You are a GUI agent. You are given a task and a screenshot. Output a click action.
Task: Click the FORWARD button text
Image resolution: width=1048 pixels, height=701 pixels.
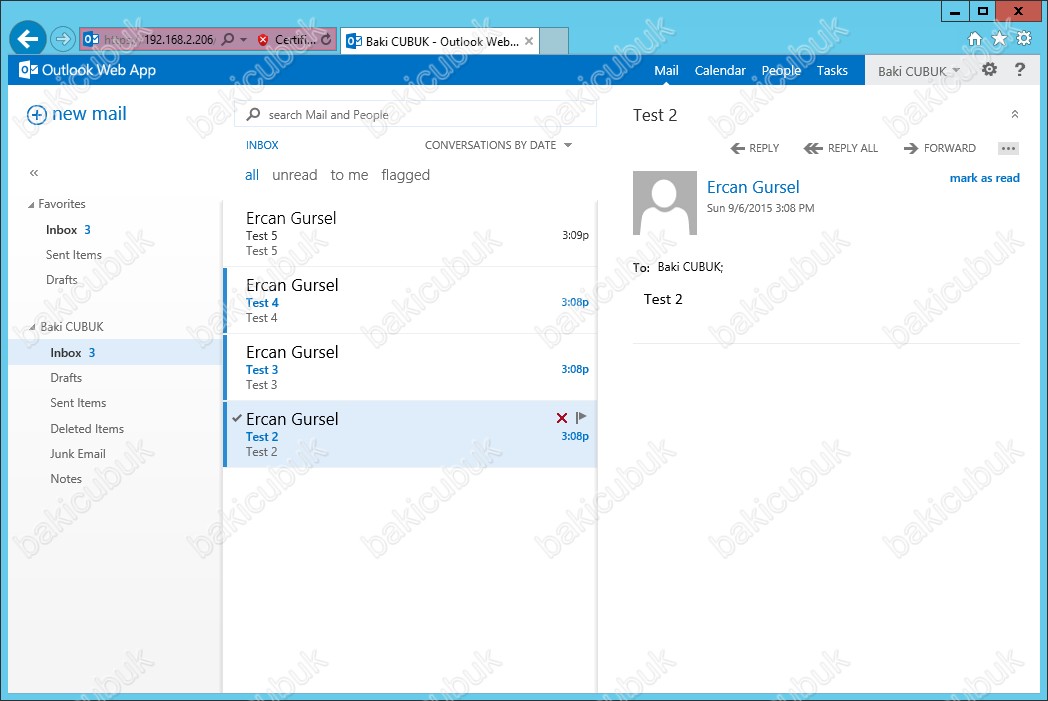click(950, 148)
